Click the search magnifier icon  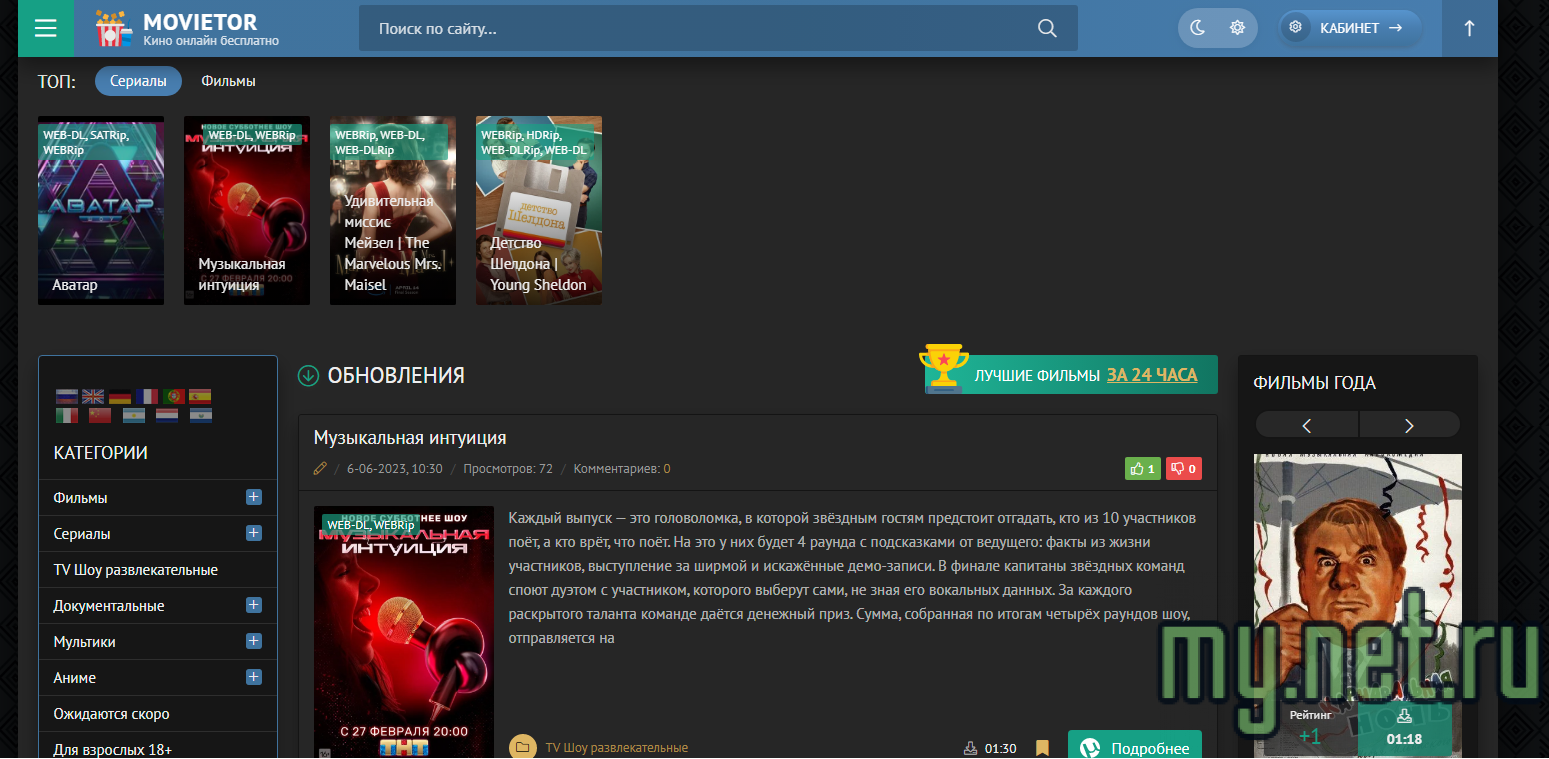point(1047,28)
